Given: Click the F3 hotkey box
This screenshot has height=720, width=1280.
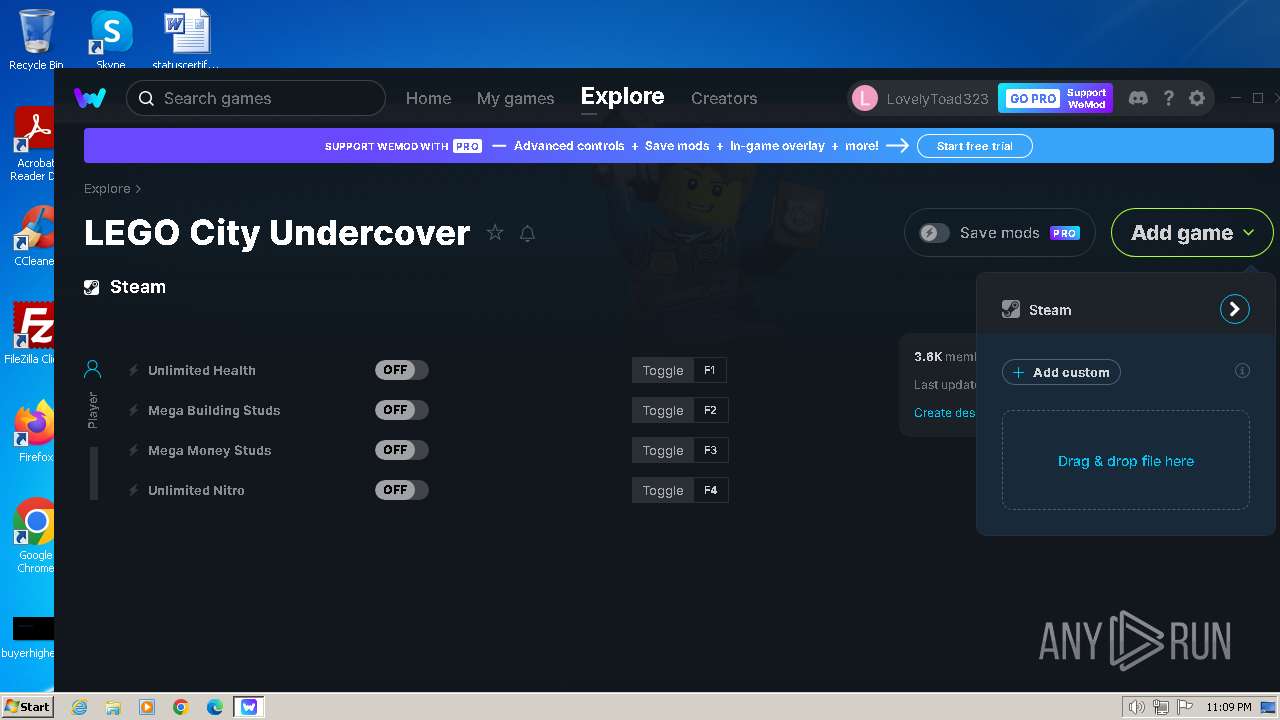Looking at the screenshot, I should (710, 450).
